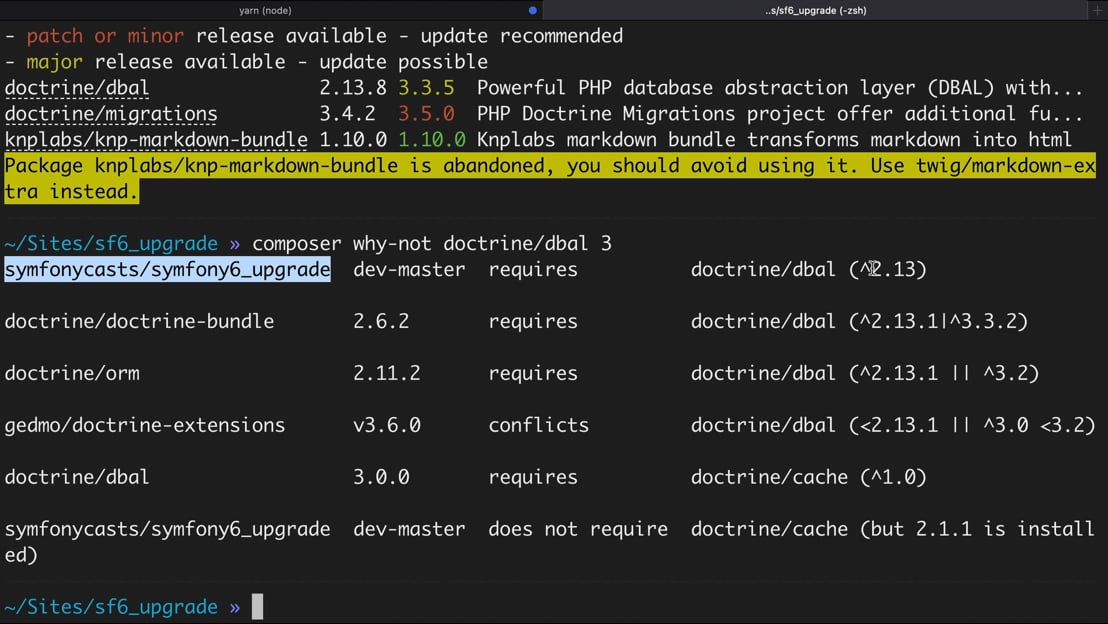Viewport: 1108px width, 624px height.
Task: Select the sf6_upgrade (-zsh) tab
Action: tap(814, 10)
